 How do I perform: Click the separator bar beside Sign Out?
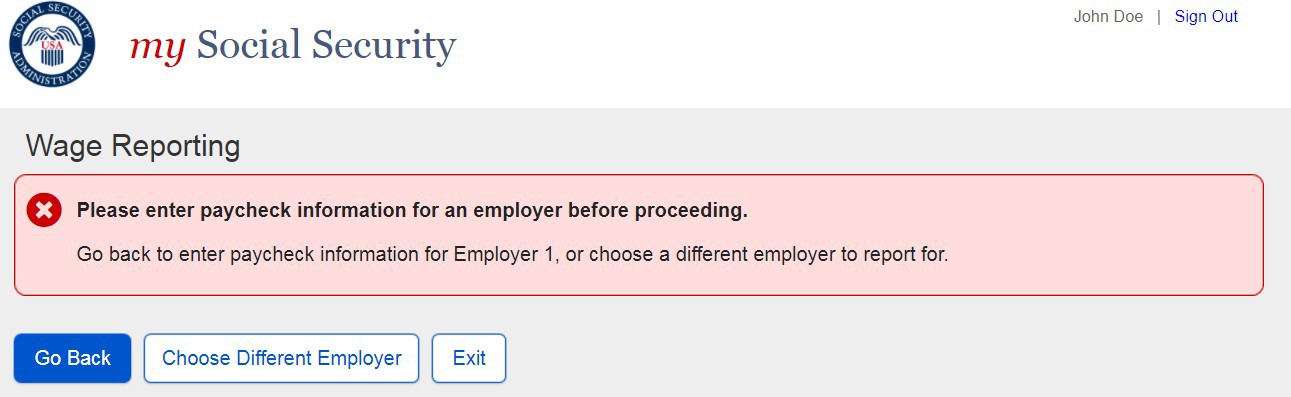(x=1159, y=17)
